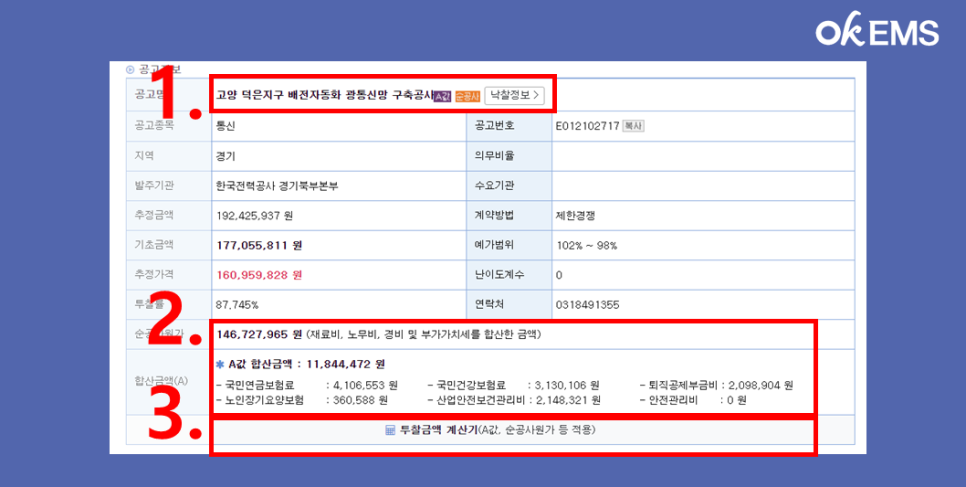The height and width of the screenshot is (487, 966).
Task: Click the 안전관리비 amount 0 원
Action: pos(737,399)
